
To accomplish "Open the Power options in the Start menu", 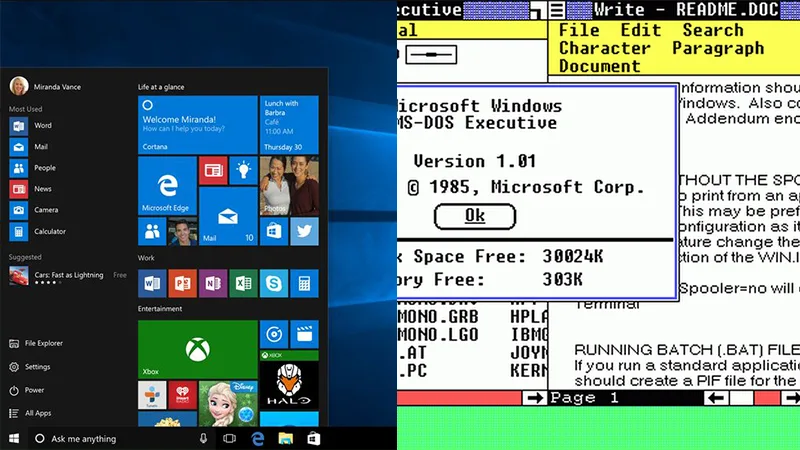I will [27, 390].
